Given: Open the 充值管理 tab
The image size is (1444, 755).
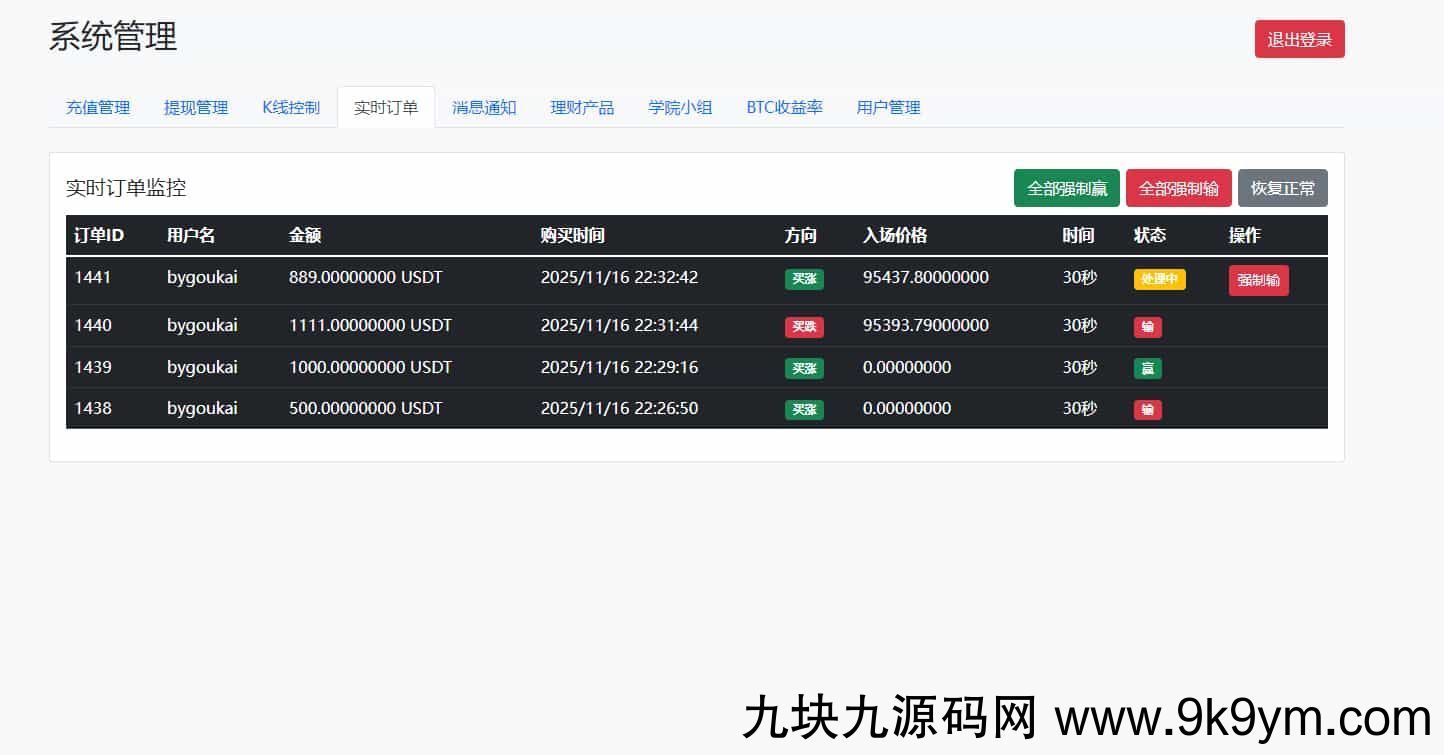Looking at the screenshot, I should click(x=98, y=107).
